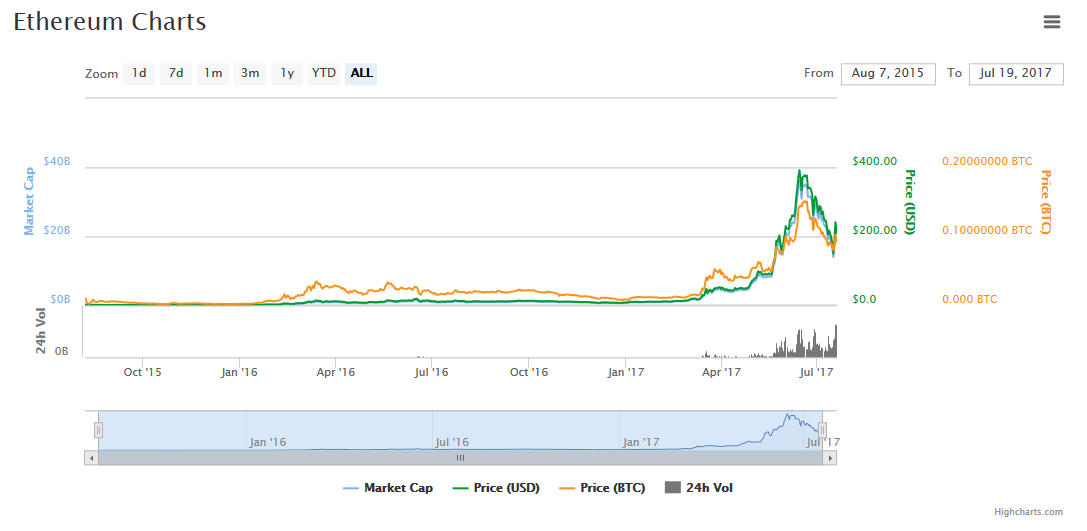
Task: Click the navigator horizontal scrollbar thumb
Action: [x=460, y=458]
